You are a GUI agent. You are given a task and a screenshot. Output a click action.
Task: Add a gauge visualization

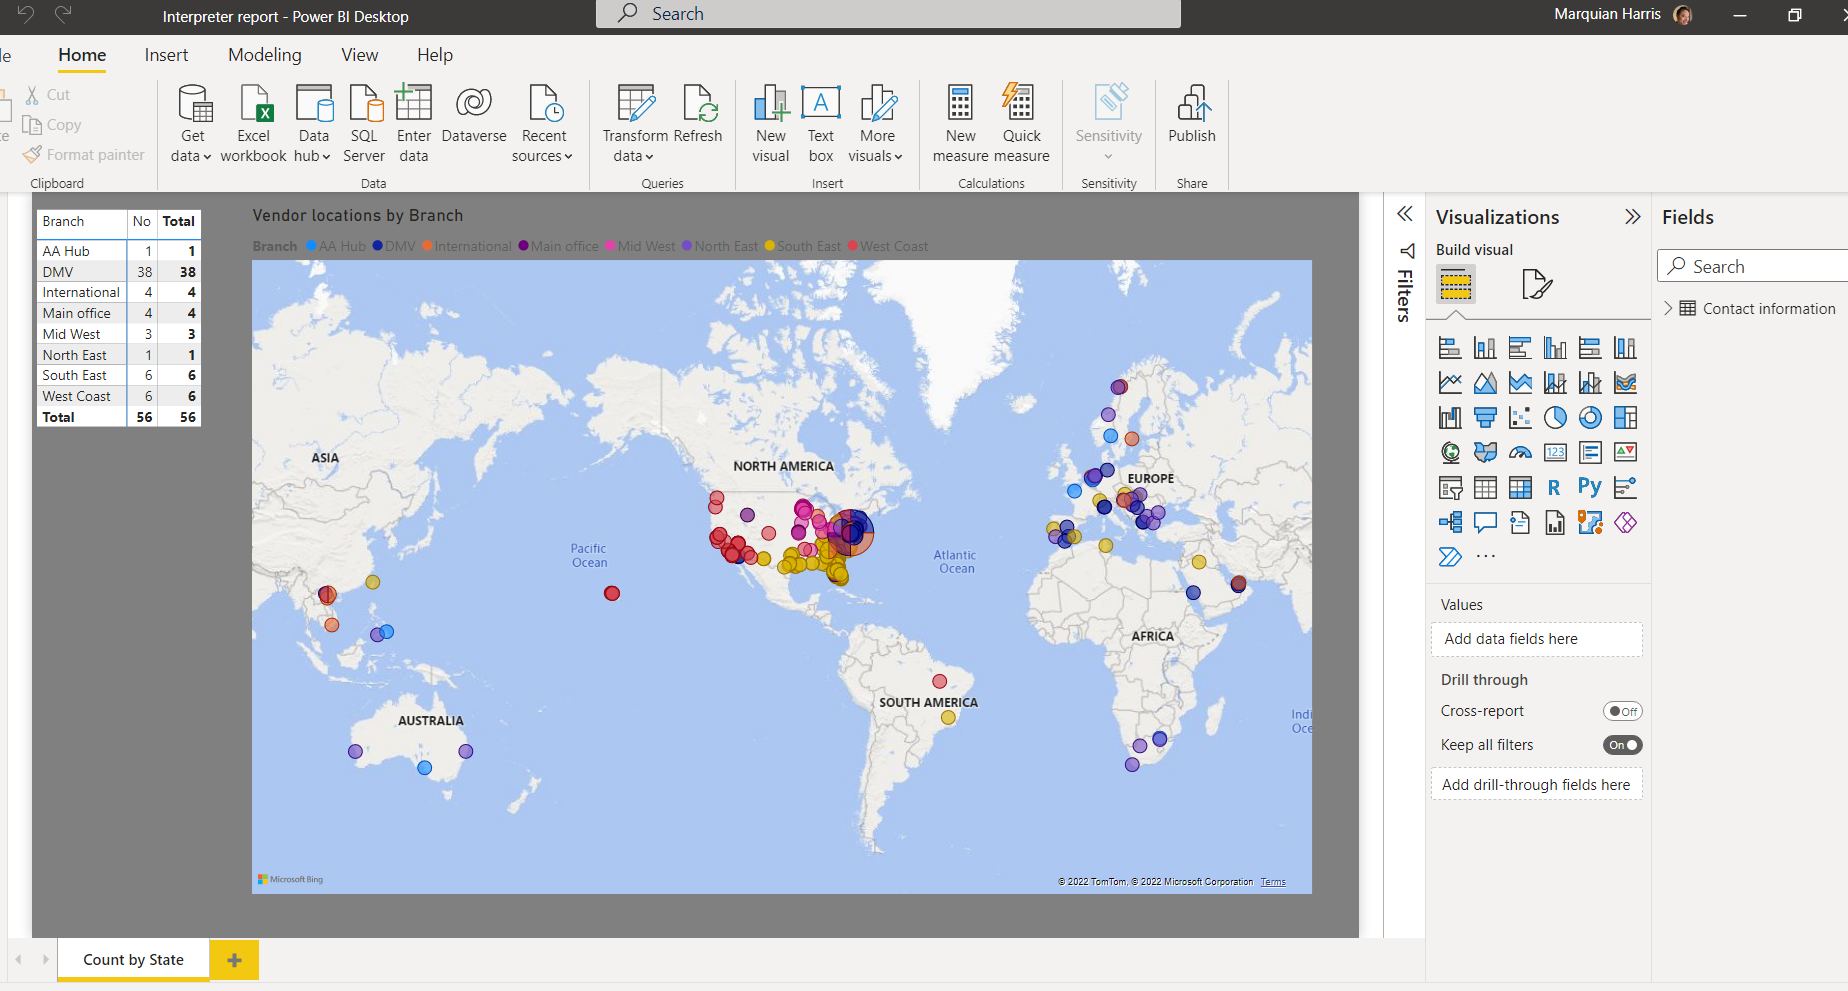[1520, 453]
